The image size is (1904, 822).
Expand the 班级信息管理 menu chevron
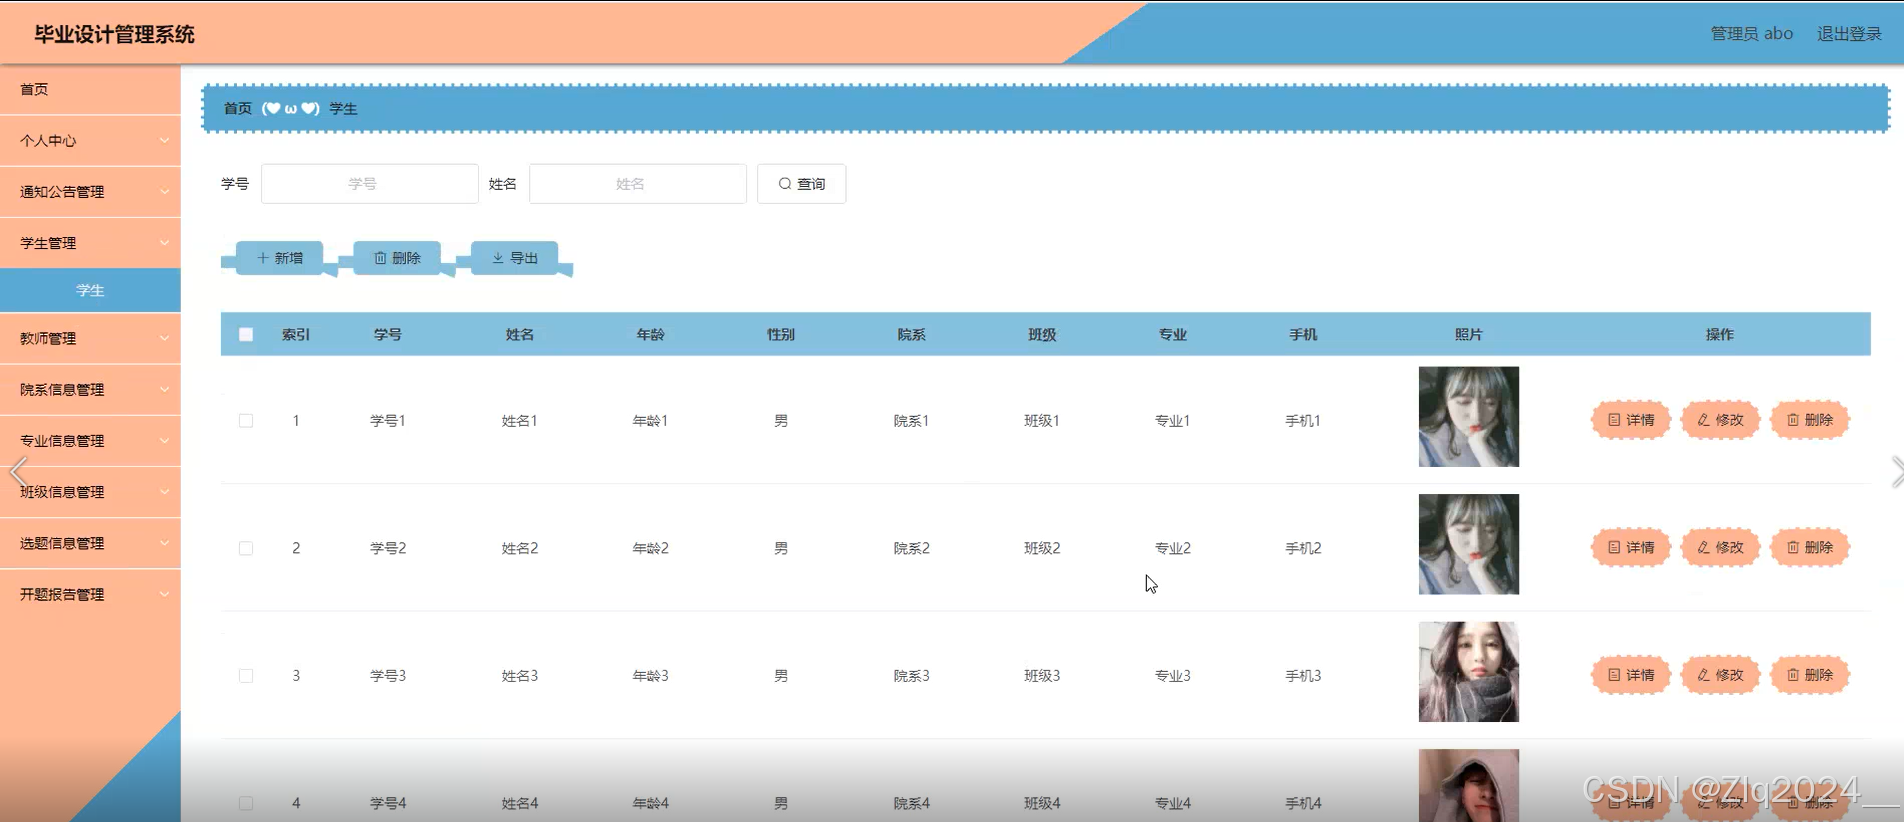164,492
